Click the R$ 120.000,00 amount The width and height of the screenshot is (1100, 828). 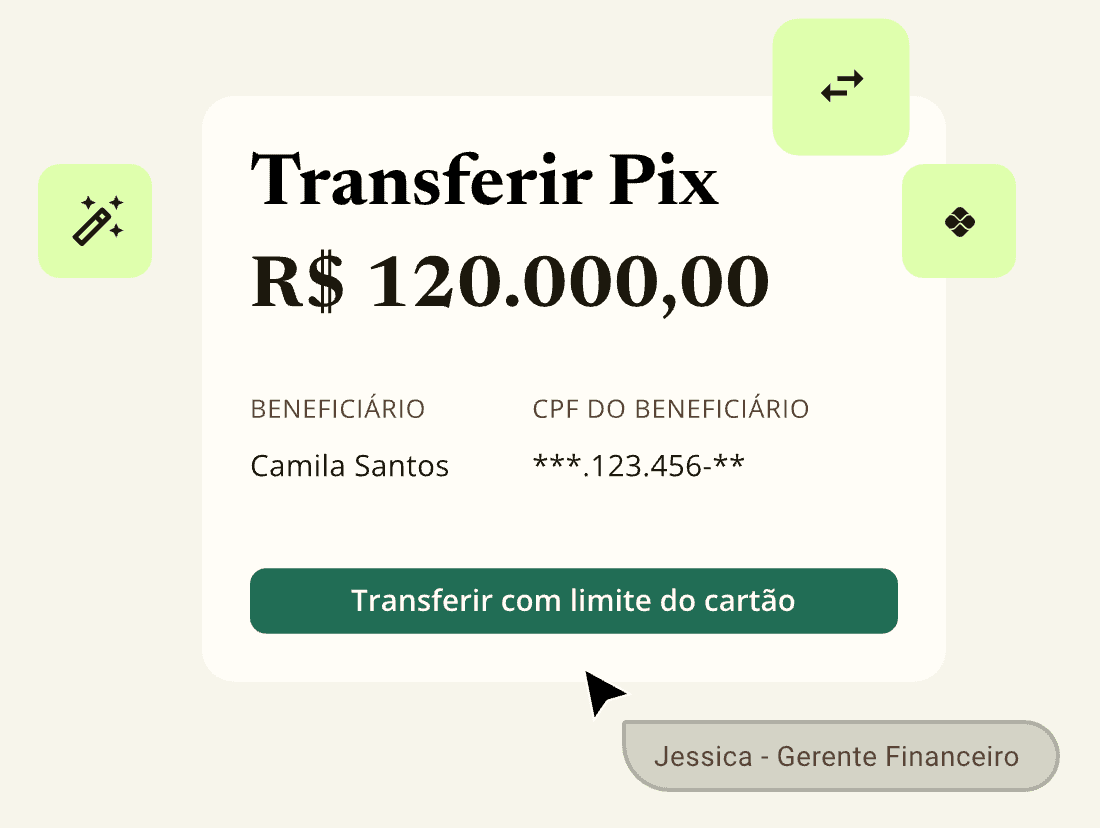[x=509, y=282]
